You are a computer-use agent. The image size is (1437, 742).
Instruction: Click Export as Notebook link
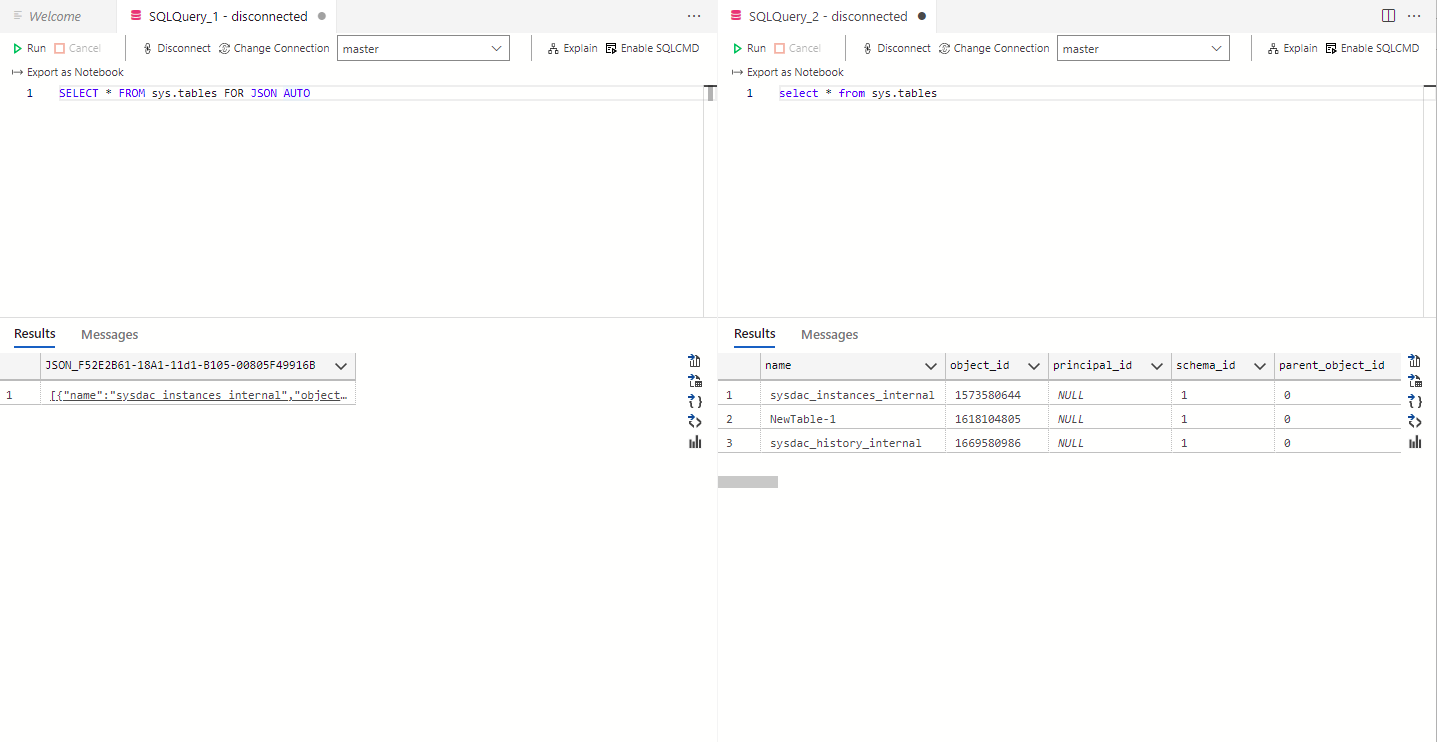coord(74,71)
